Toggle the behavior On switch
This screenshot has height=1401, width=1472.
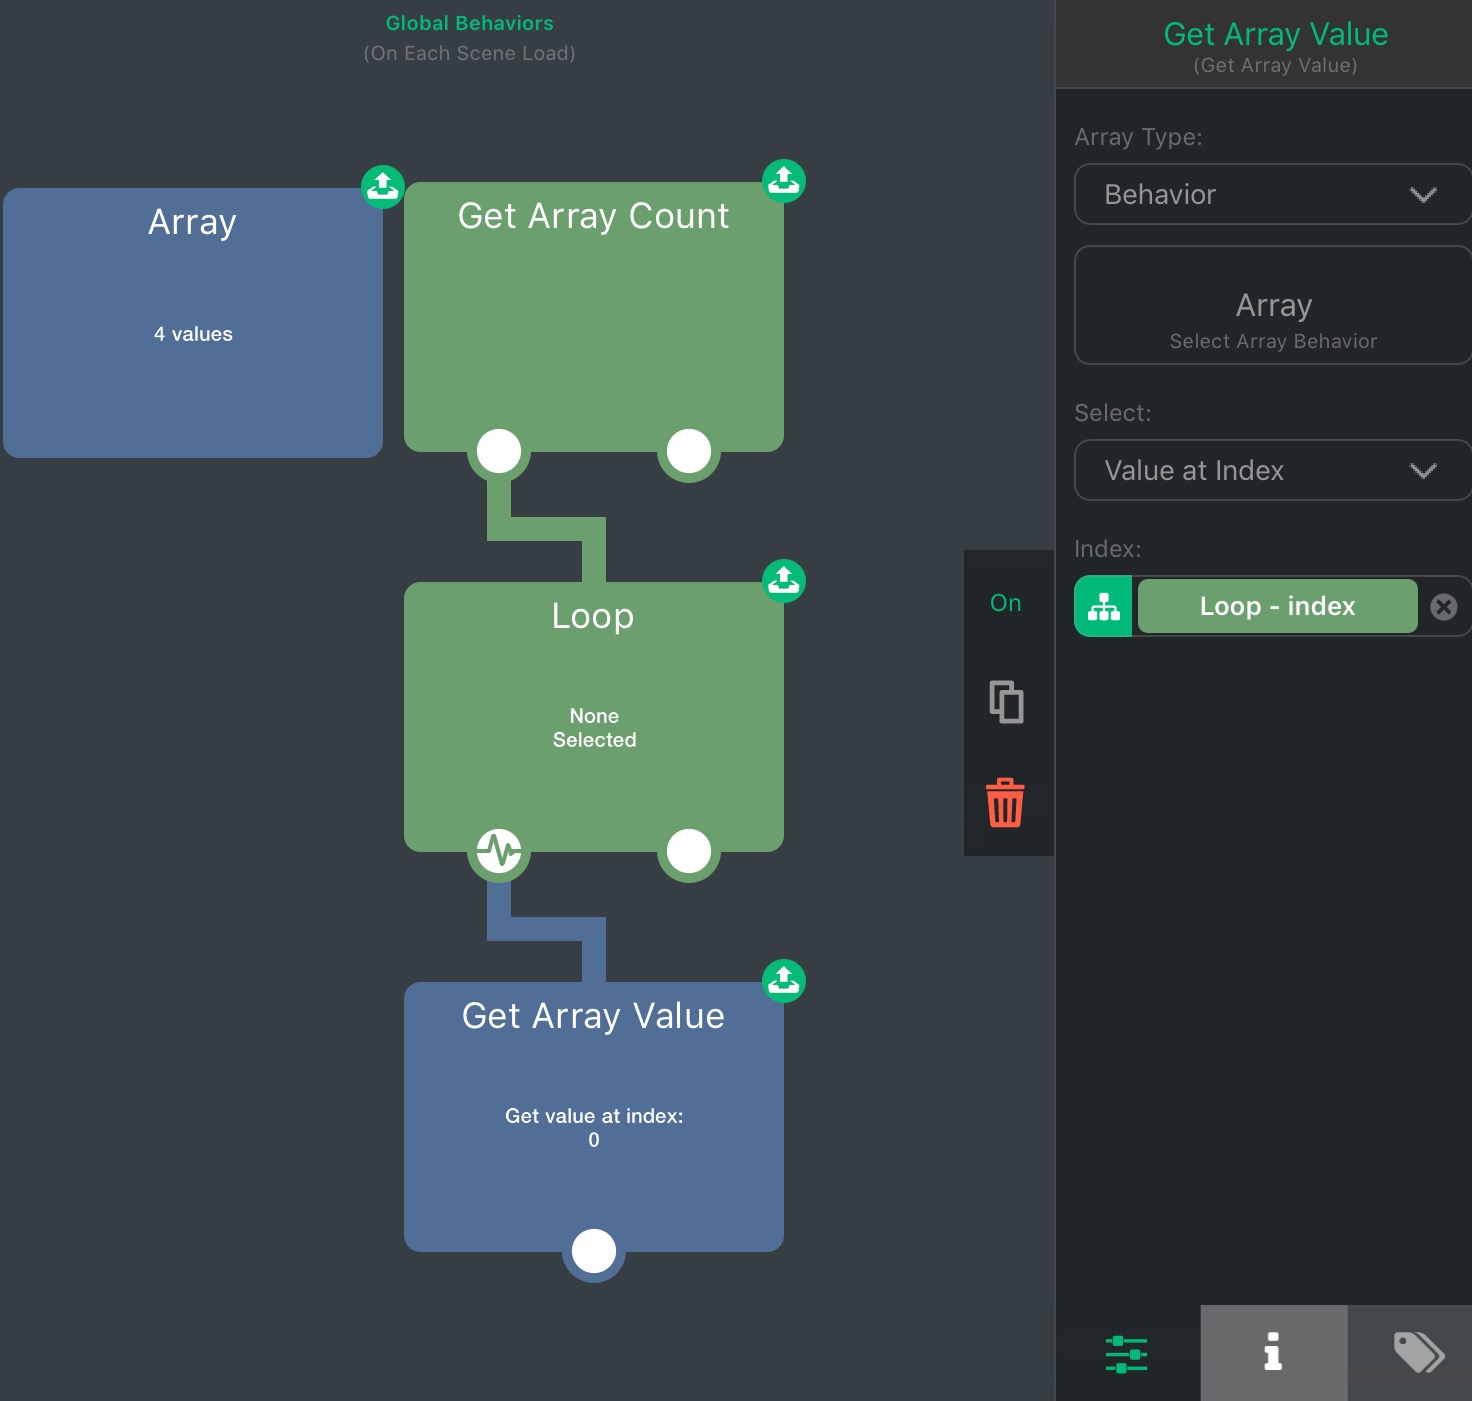tap(1006, 603)
